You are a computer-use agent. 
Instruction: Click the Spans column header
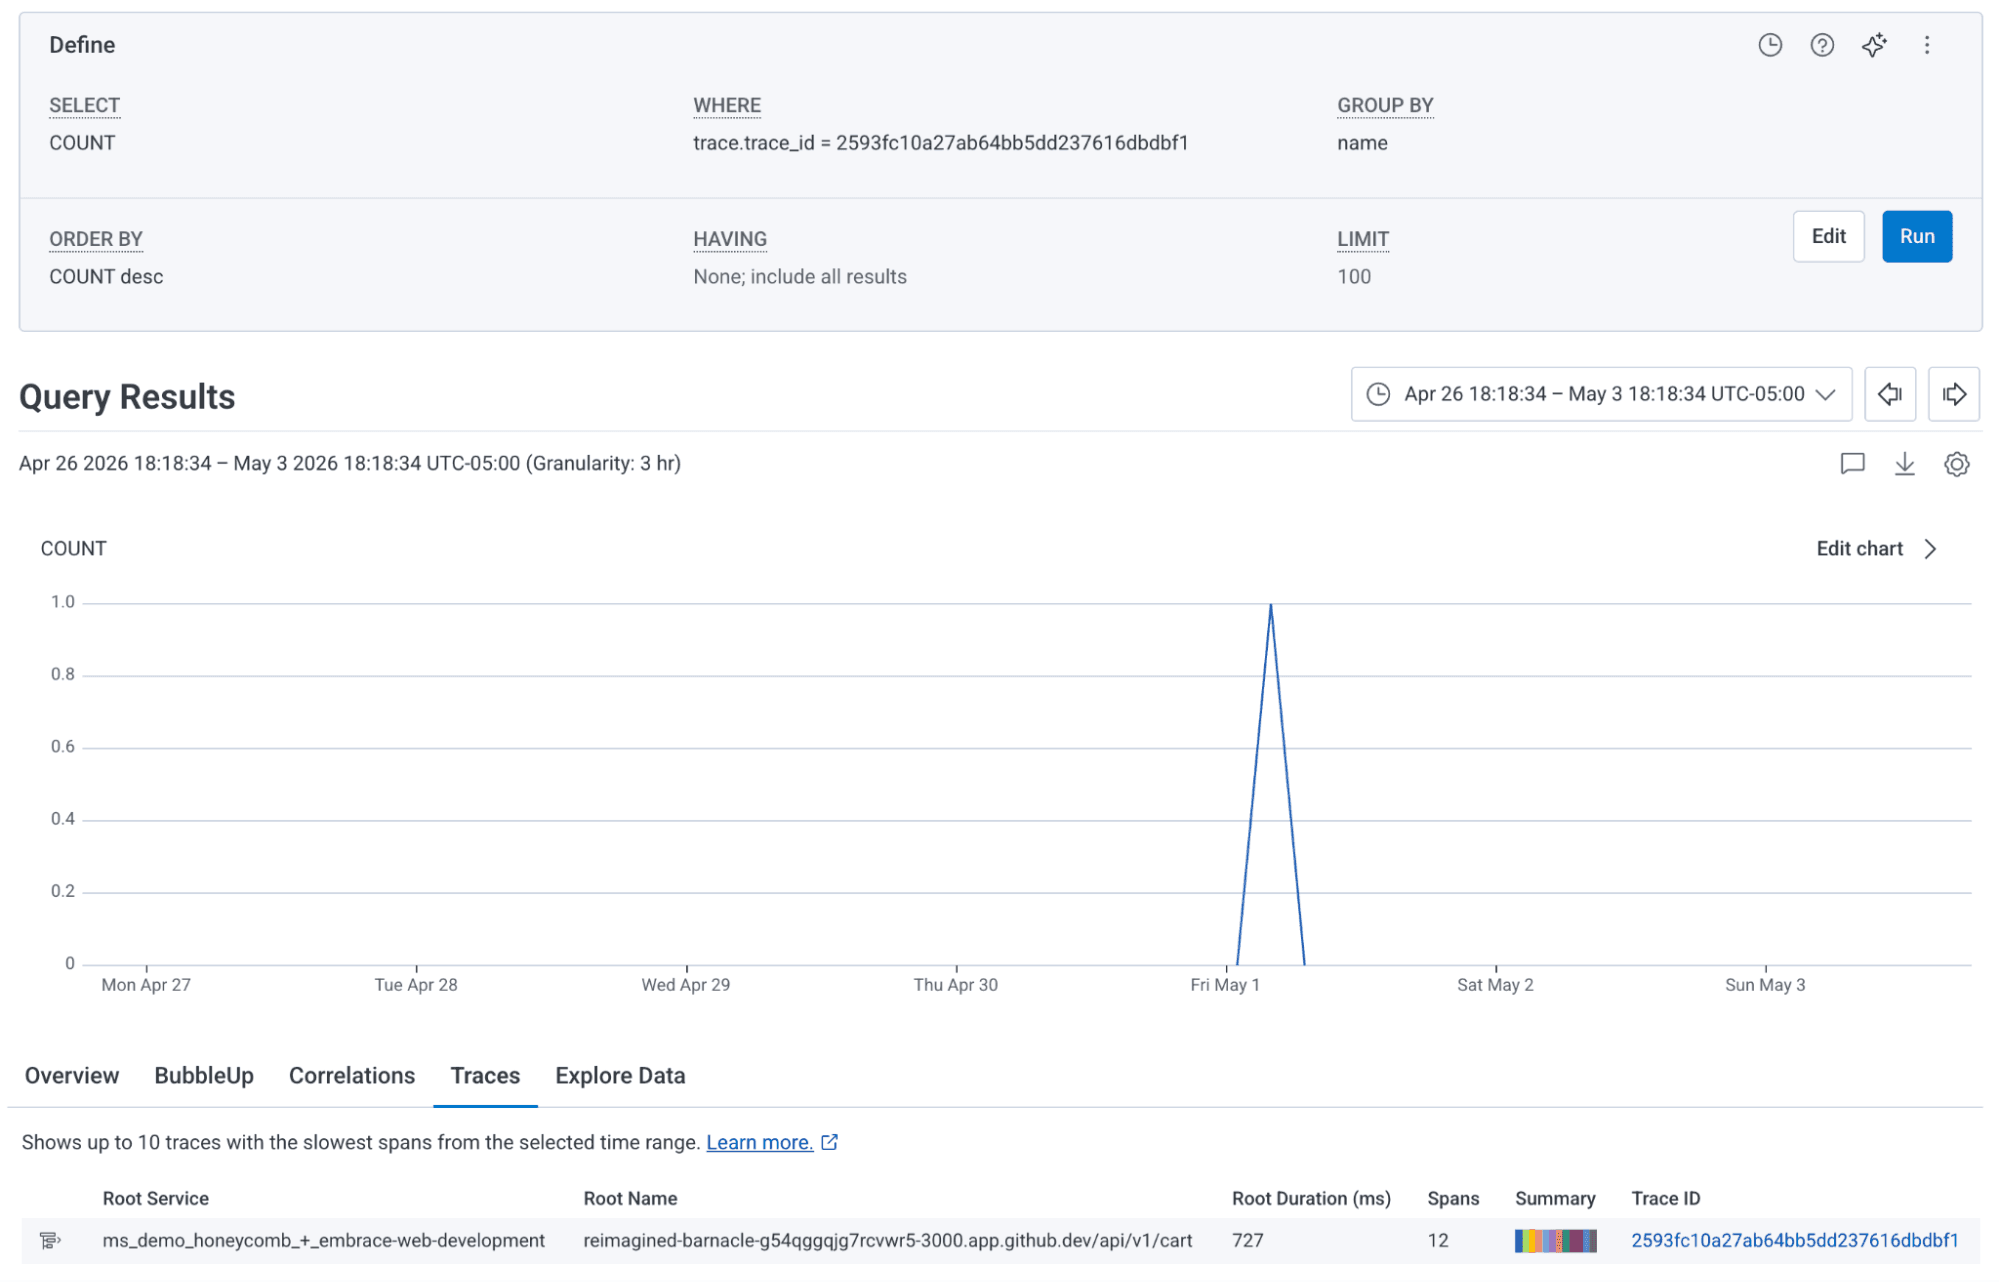[1453, 1199]
